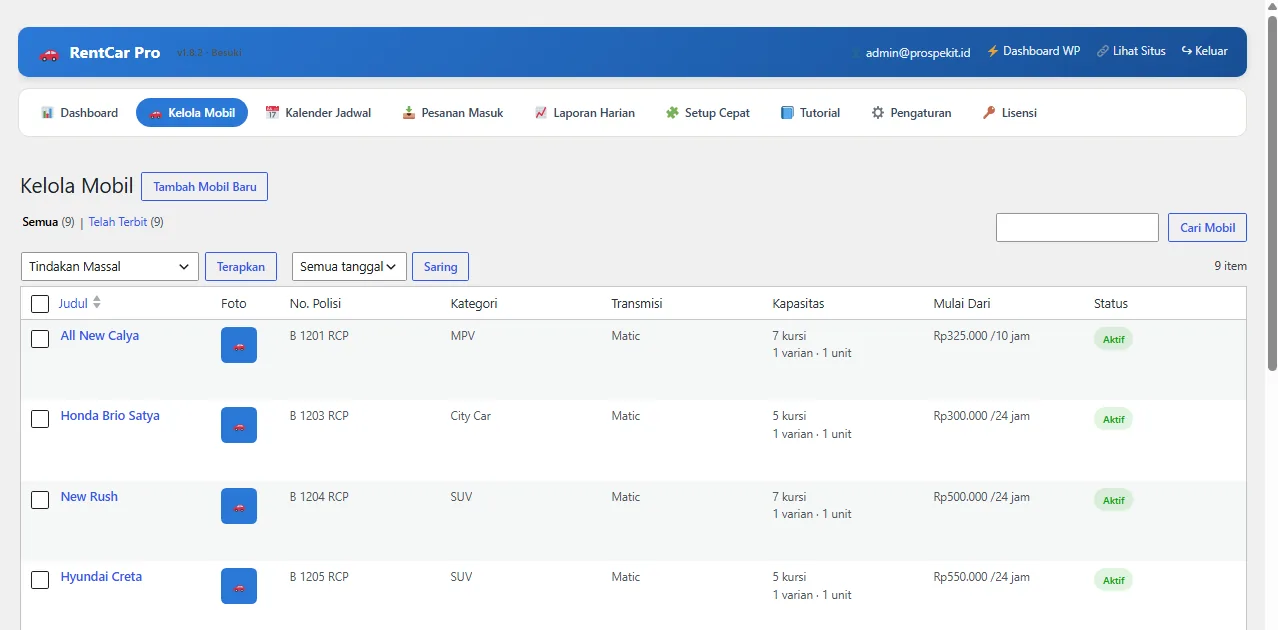Expand the Tindakan Massal dropdown

(110, 267)
